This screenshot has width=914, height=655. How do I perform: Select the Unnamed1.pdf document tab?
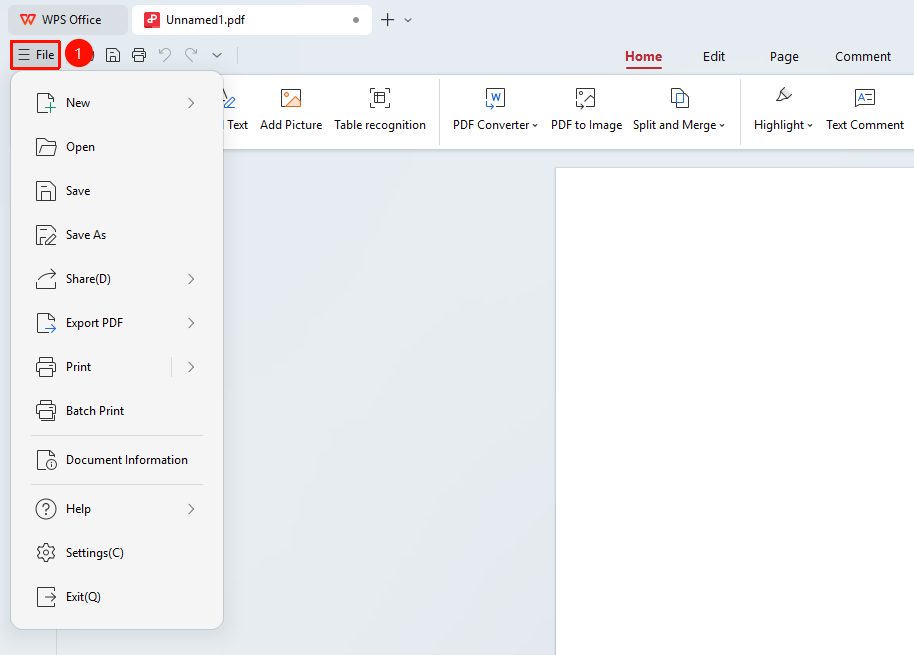252,20
